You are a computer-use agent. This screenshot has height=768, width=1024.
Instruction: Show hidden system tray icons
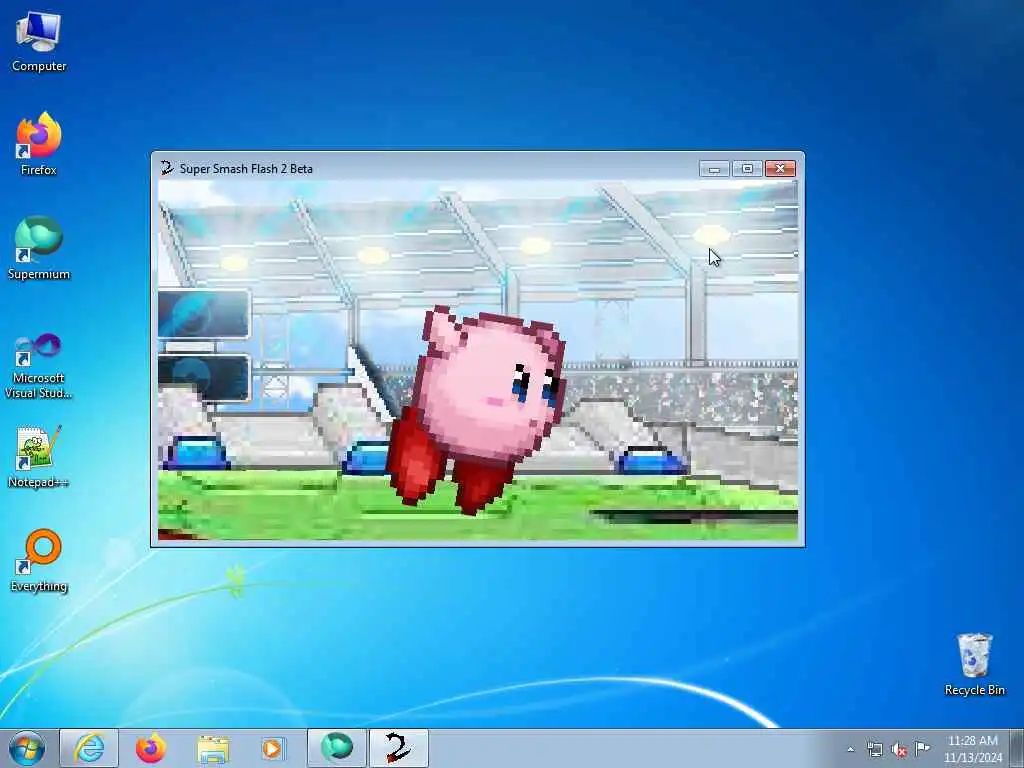point(850,749)
